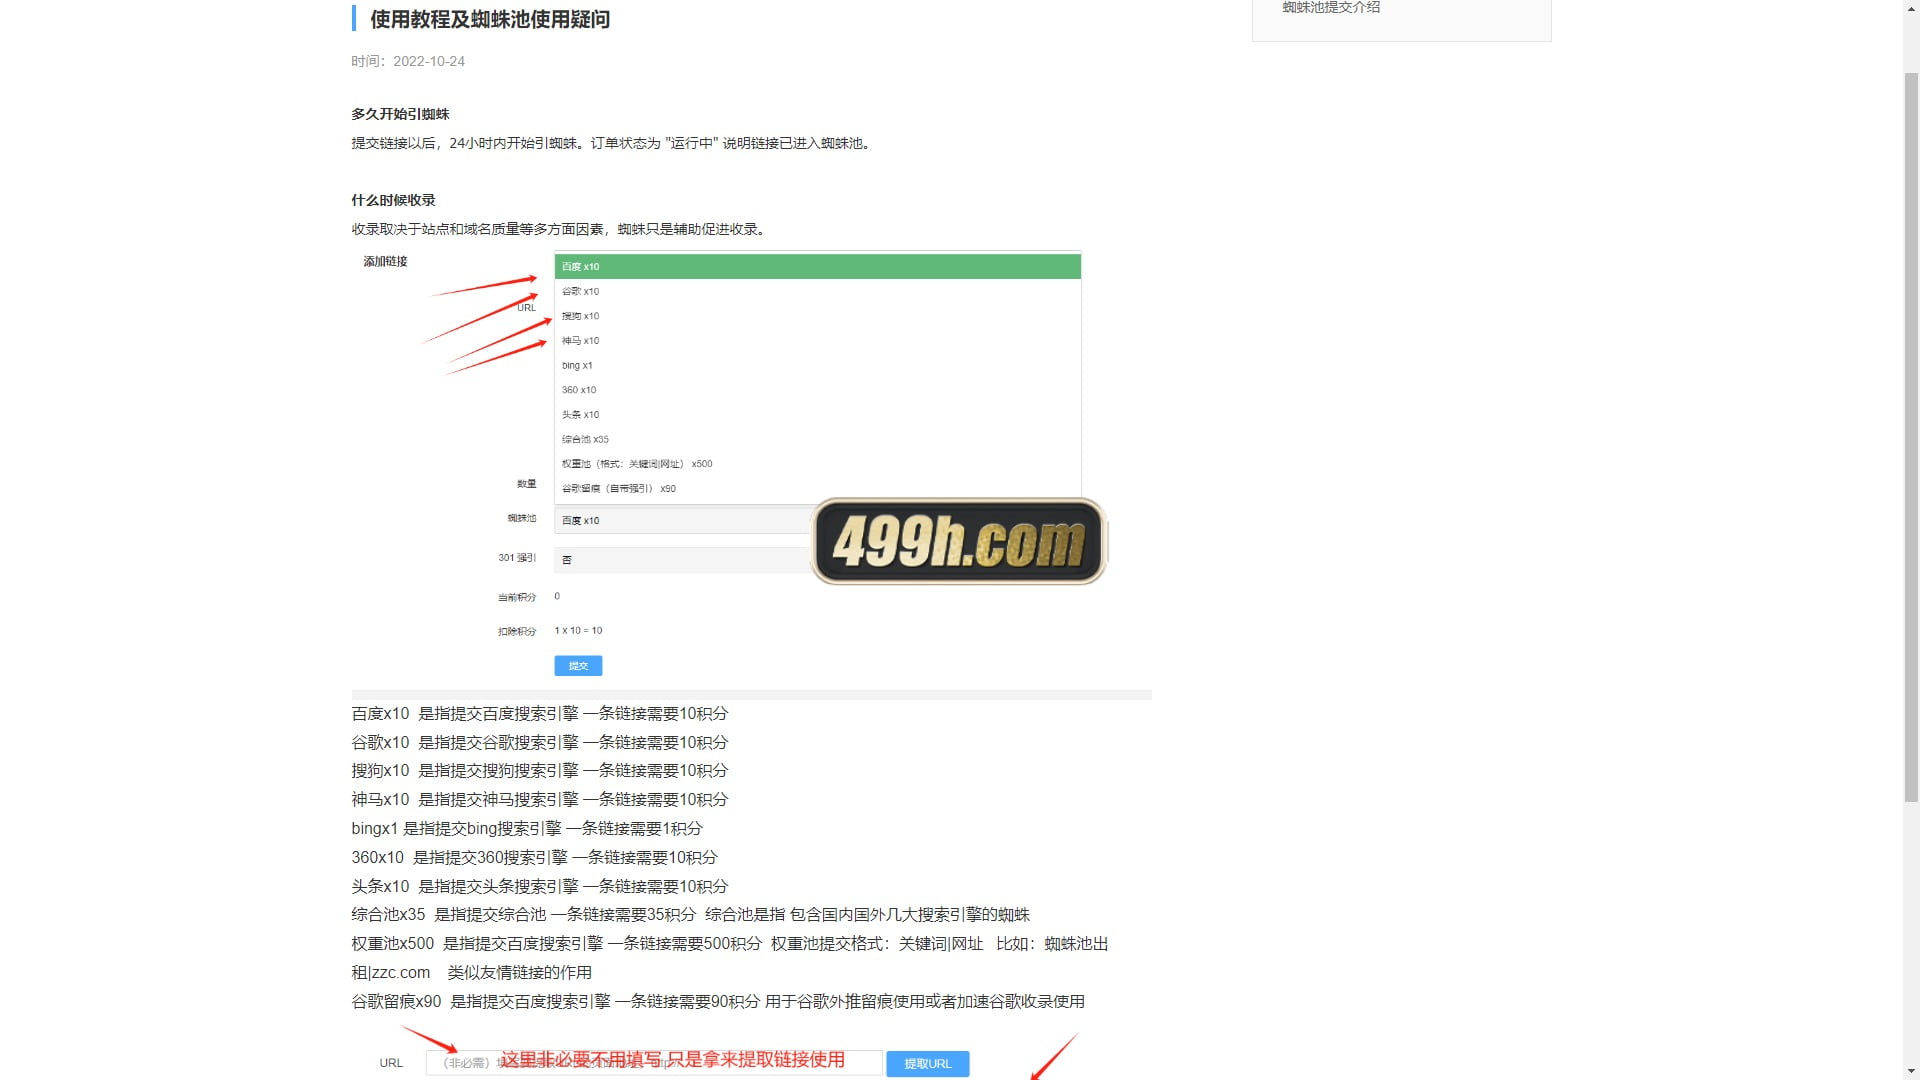Select the 谷歌 x10 option in the list
1920x1080 pixels.
[817, 292]
